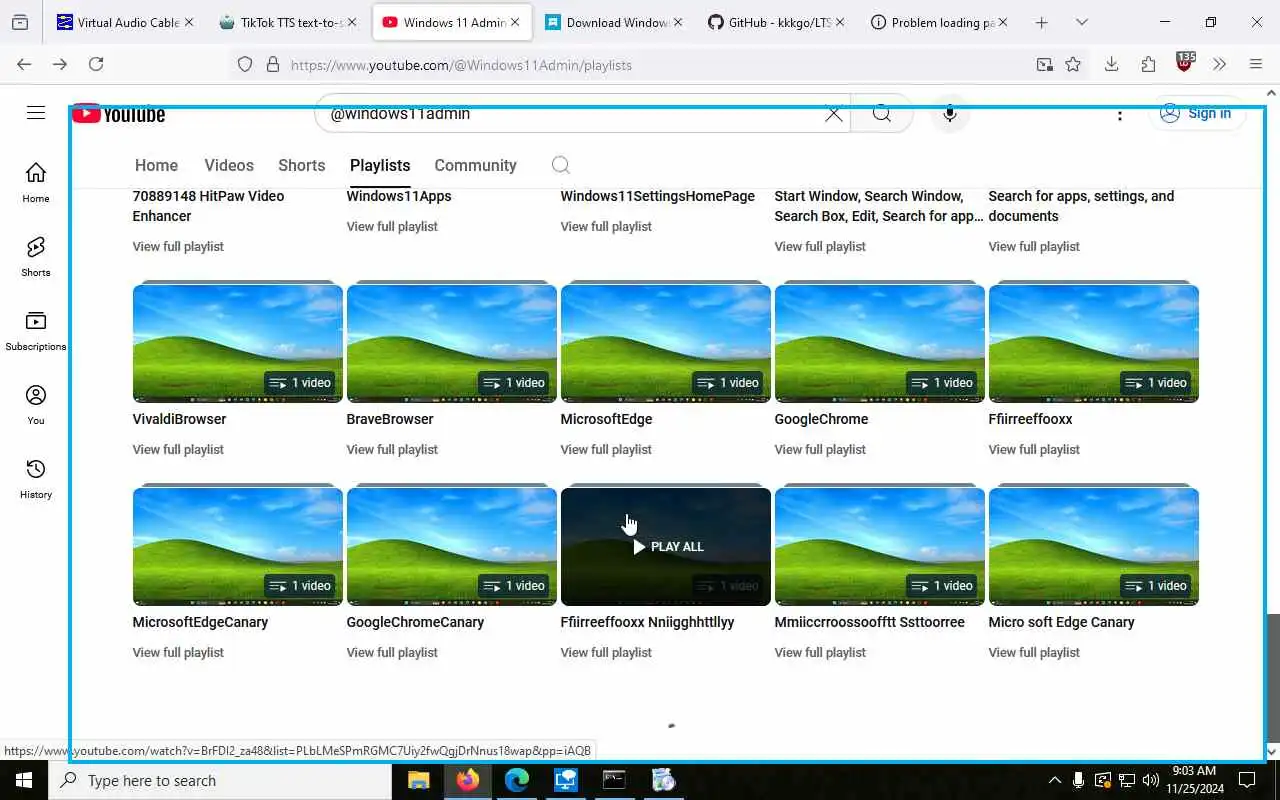The width and height of the screenshot is (1280, 800).
Task: Bookmark this page with star icon
Action: [x=1073, y=64]
